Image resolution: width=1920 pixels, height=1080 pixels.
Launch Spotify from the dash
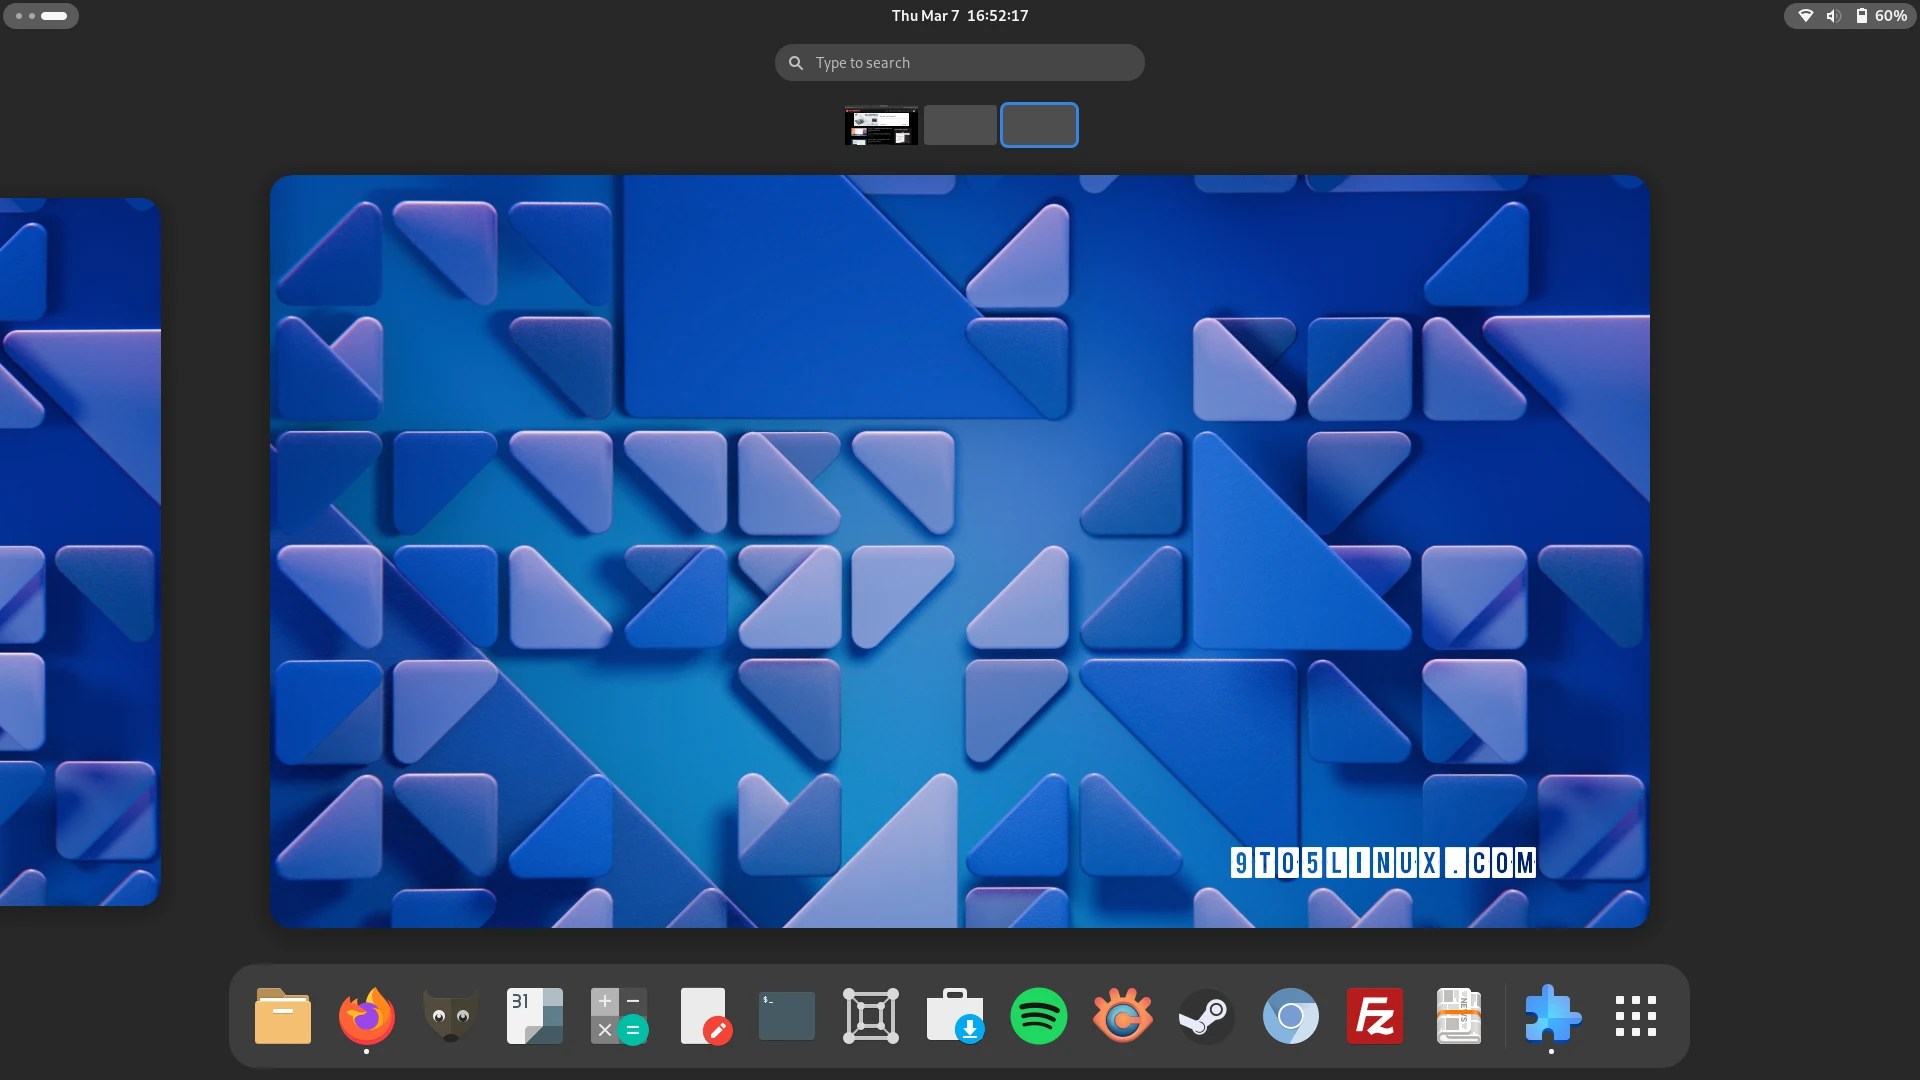(x=1039, y=1016)
